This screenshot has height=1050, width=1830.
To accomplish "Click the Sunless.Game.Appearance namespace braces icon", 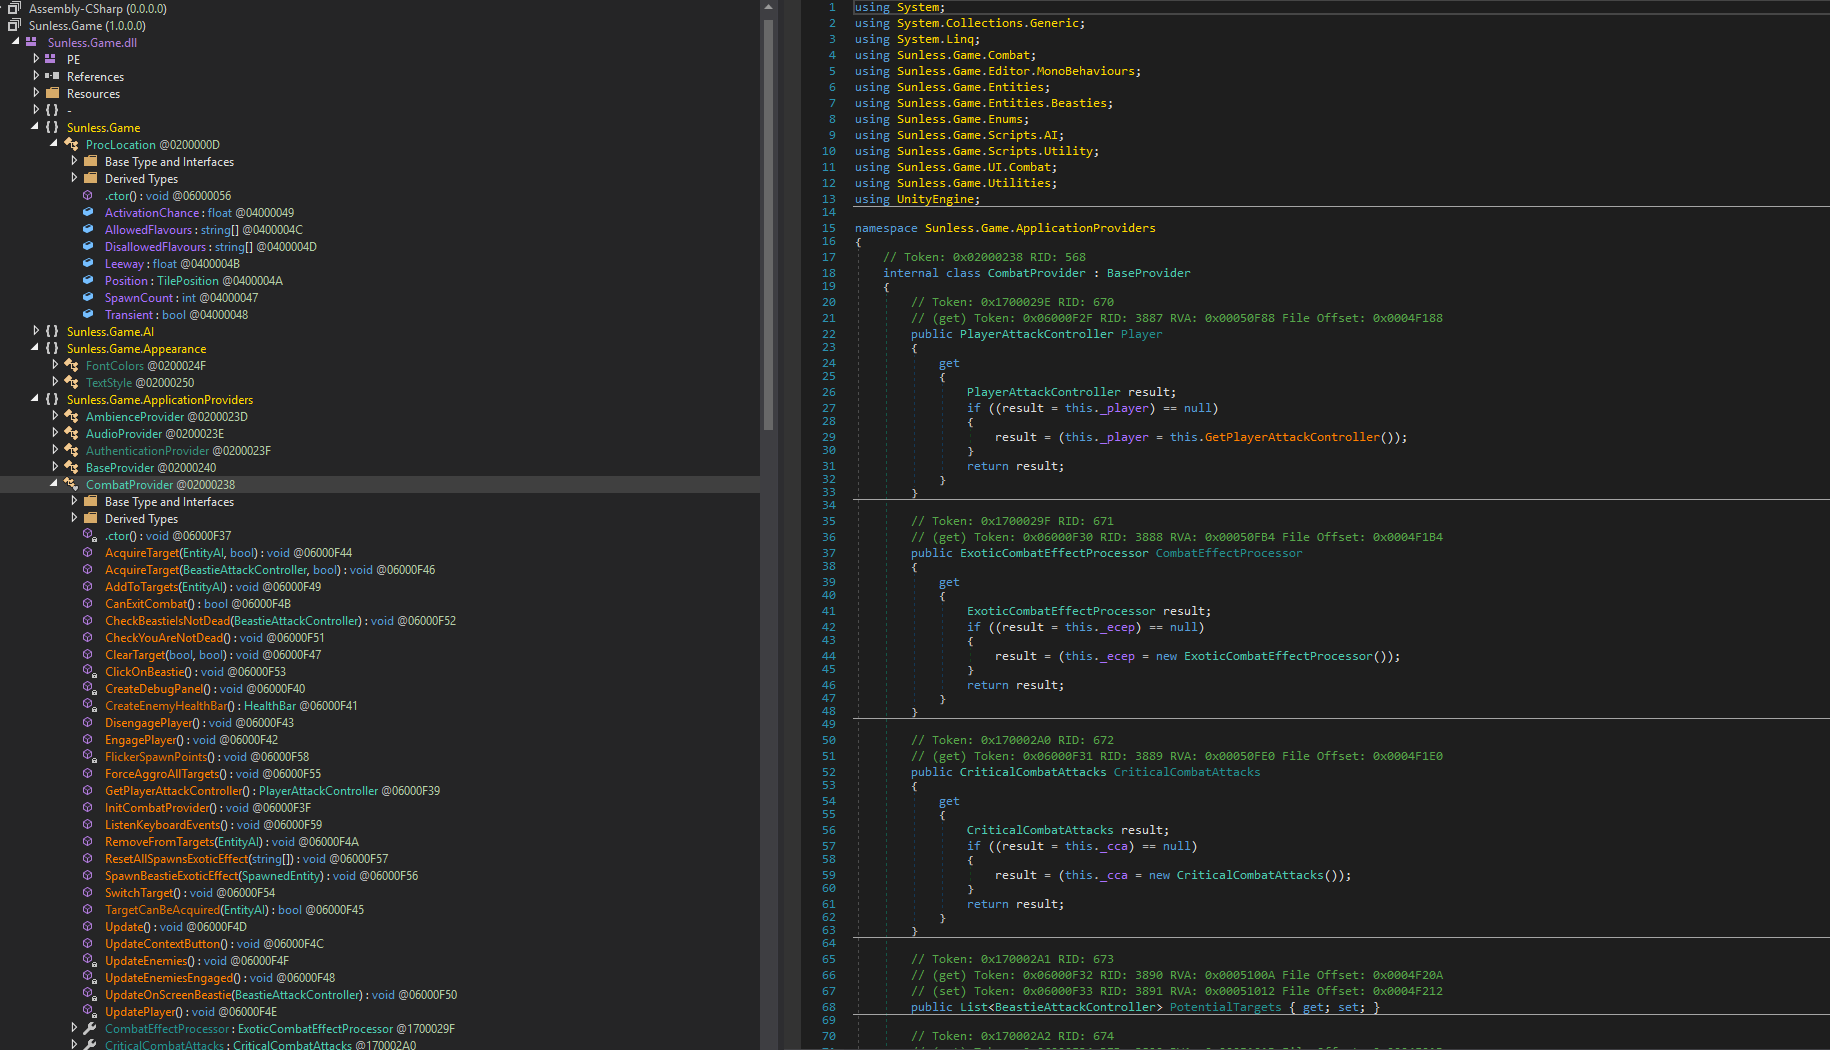I will [x=52, y=348].
